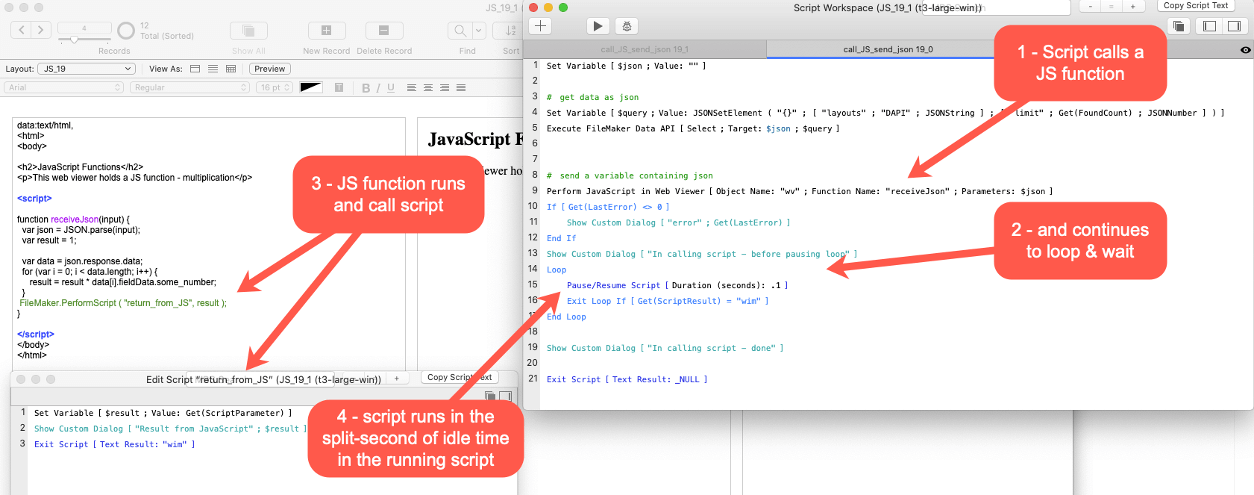Toggle the steps pane in Script Workspace
This screenshot has width=1254, height=495.
(x=1236, y=26)
